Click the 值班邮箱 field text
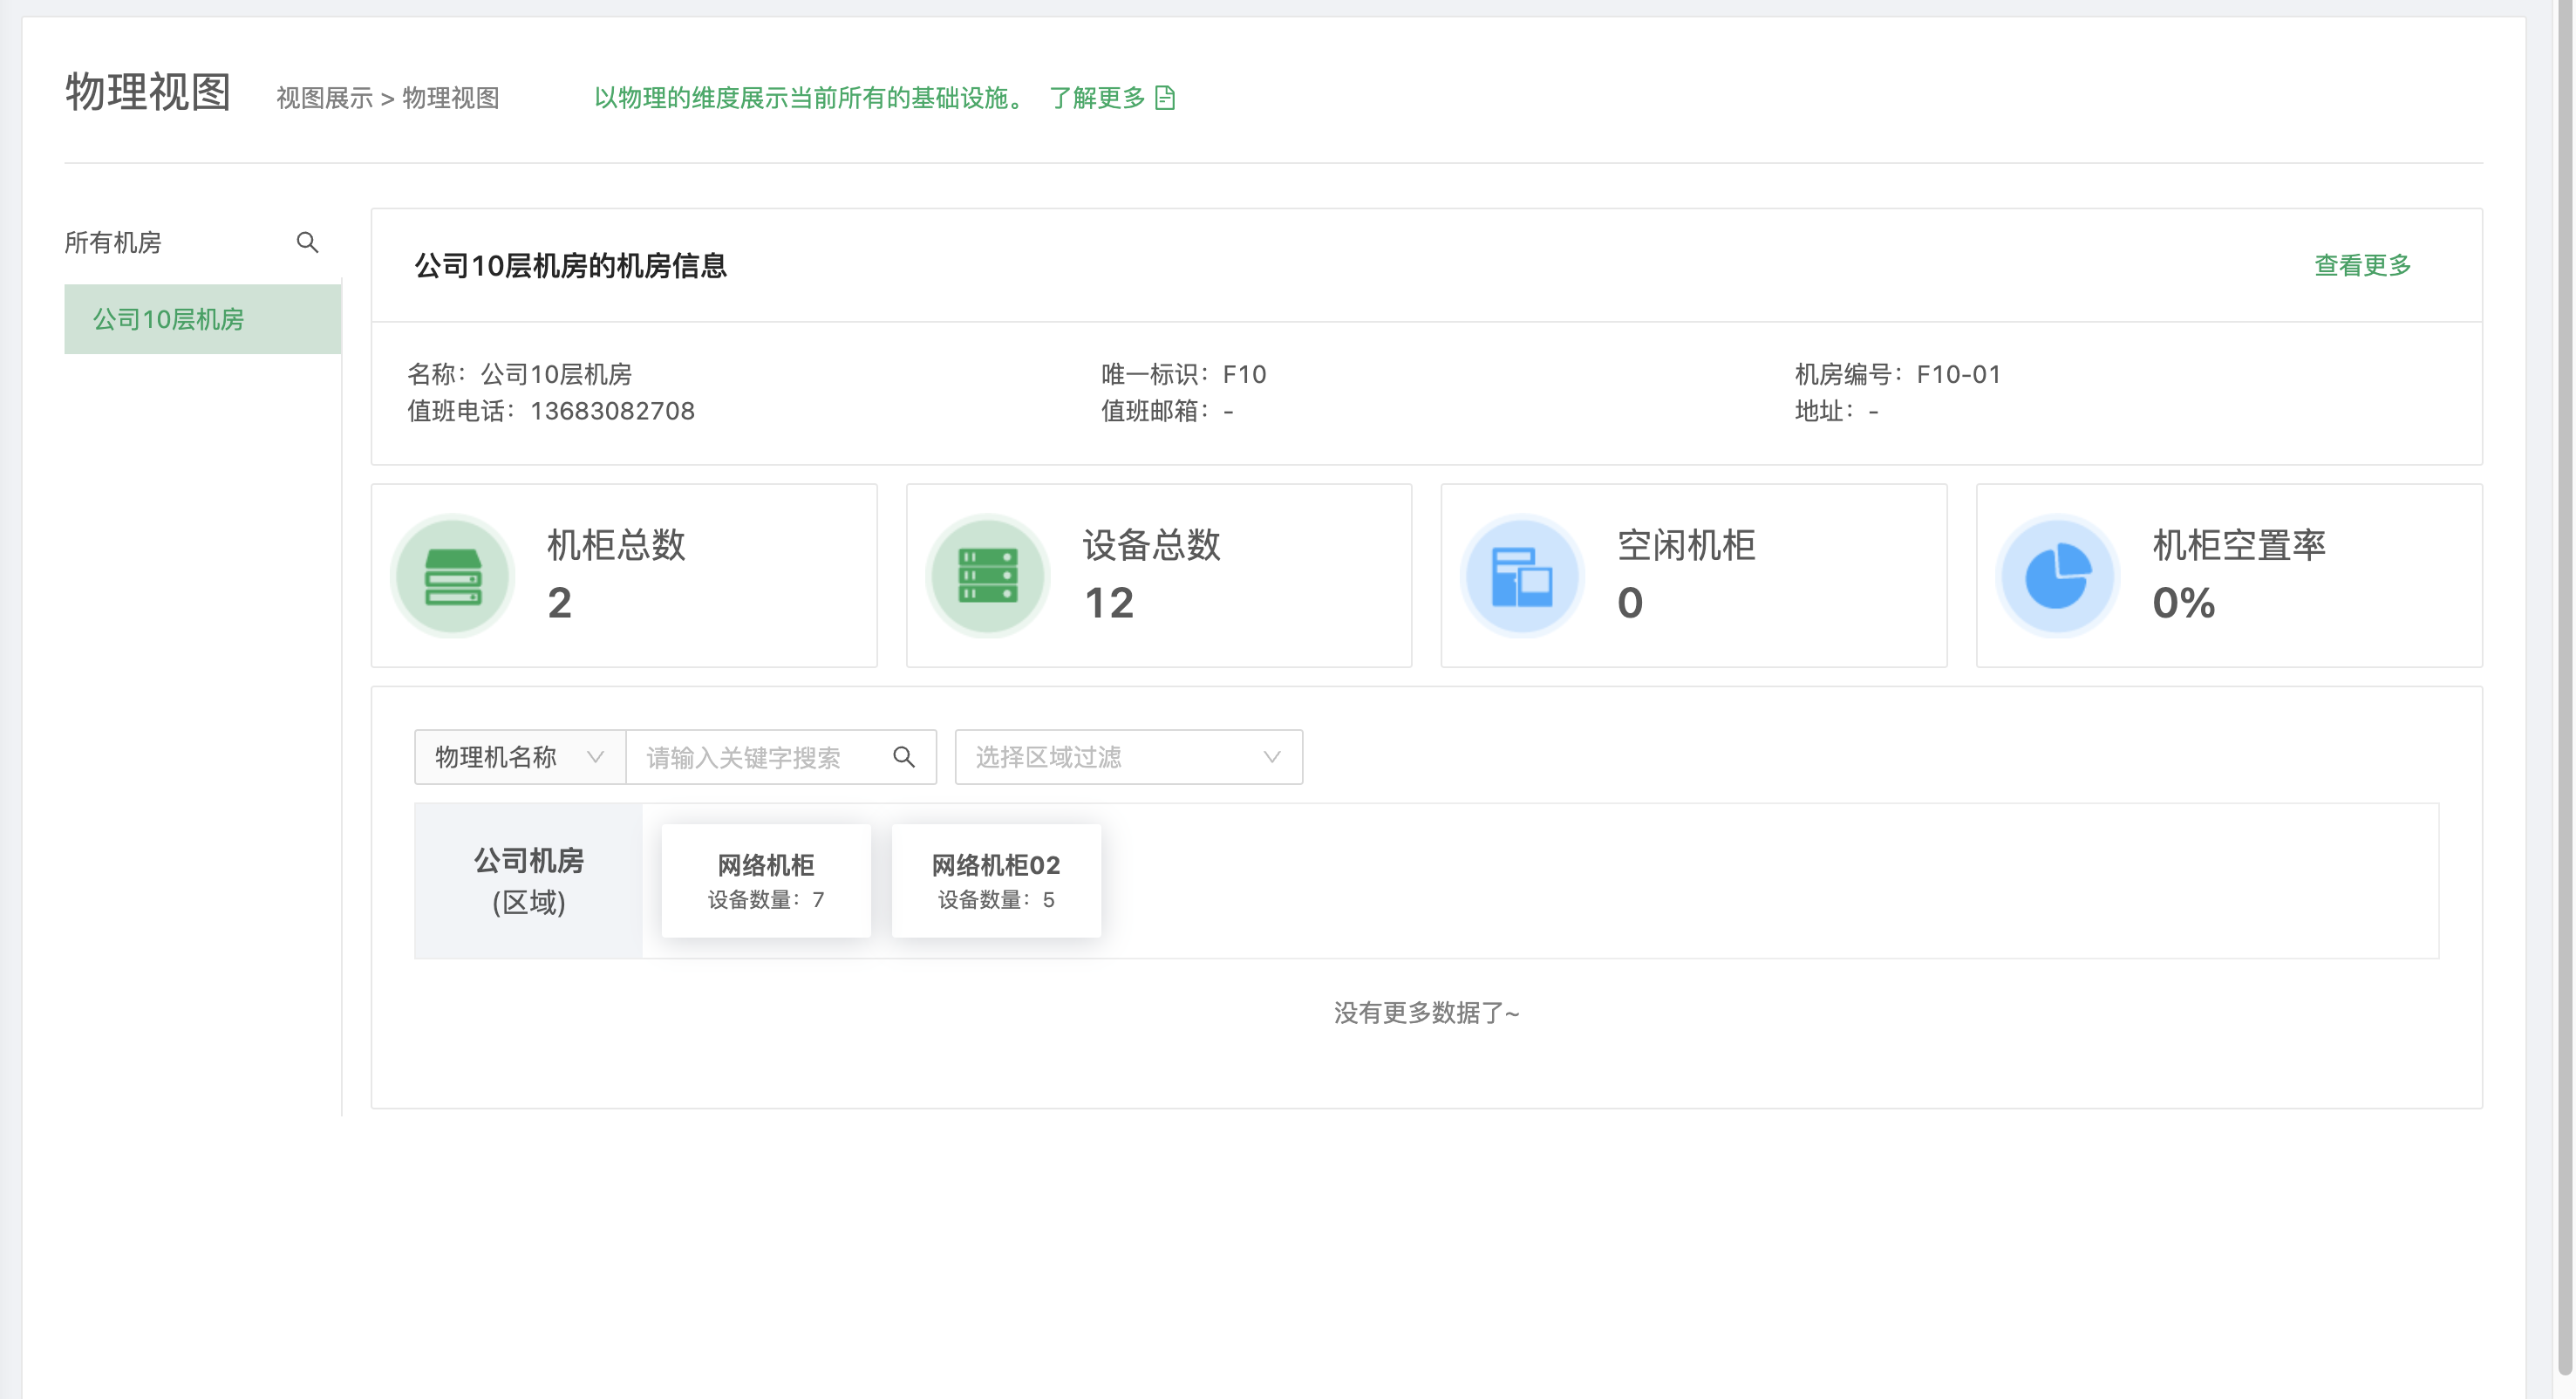Image resolution: width=2576 pixels, height=1399 pixels. (x=1167, y=411)
